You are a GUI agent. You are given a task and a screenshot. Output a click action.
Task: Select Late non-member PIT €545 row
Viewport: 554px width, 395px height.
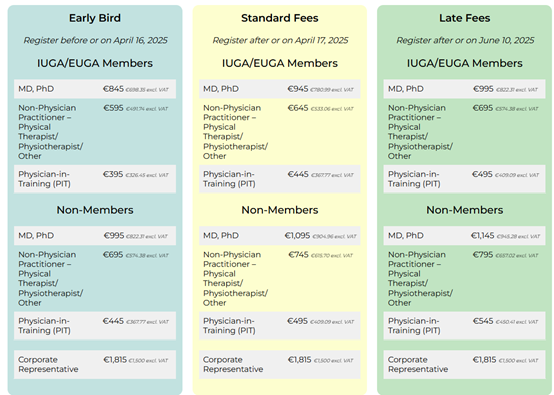[x=464, y=326]
